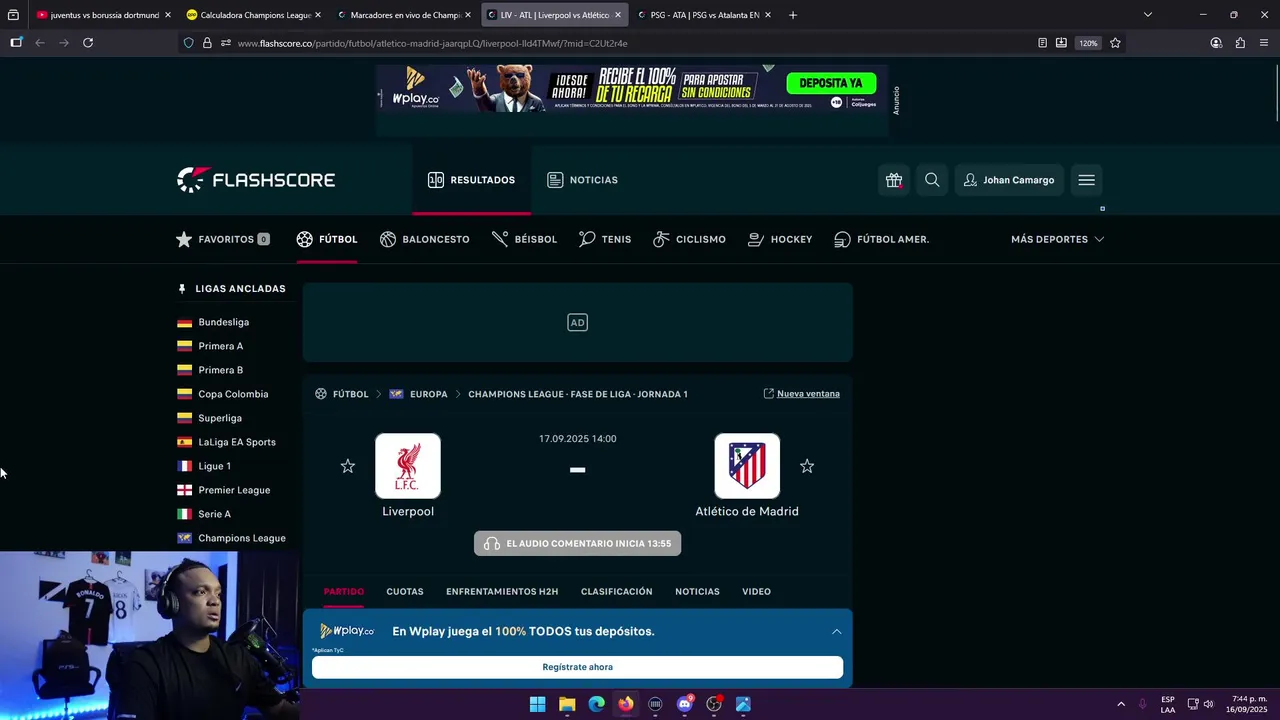Open File Explorer from taskbar
1280x720 pixels.
[567, 704]
